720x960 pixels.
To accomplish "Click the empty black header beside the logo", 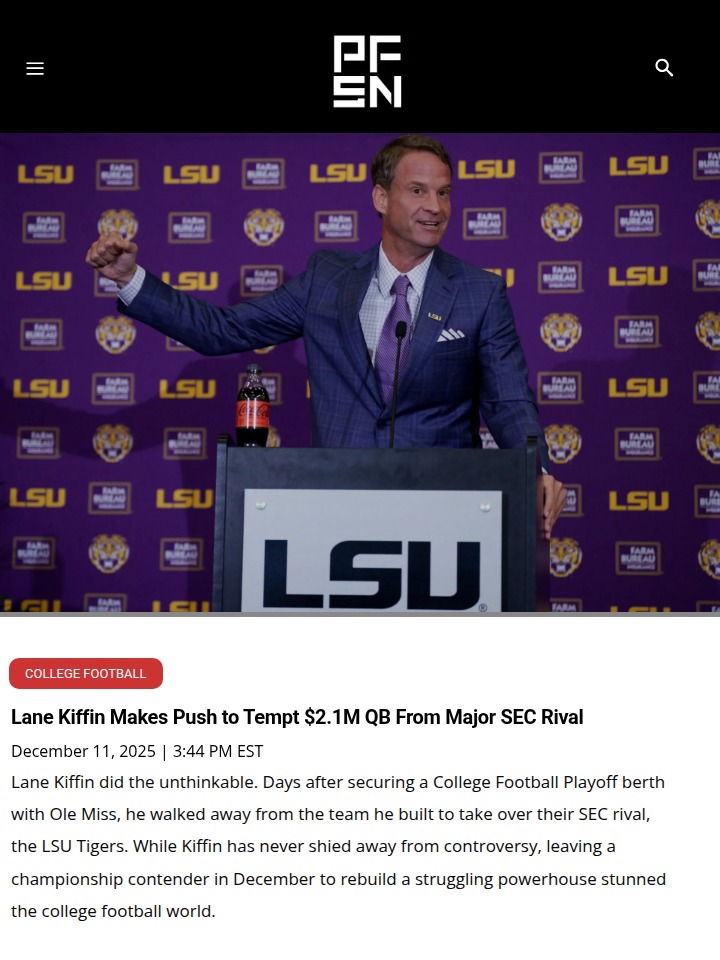I will (x=184, y=67).
